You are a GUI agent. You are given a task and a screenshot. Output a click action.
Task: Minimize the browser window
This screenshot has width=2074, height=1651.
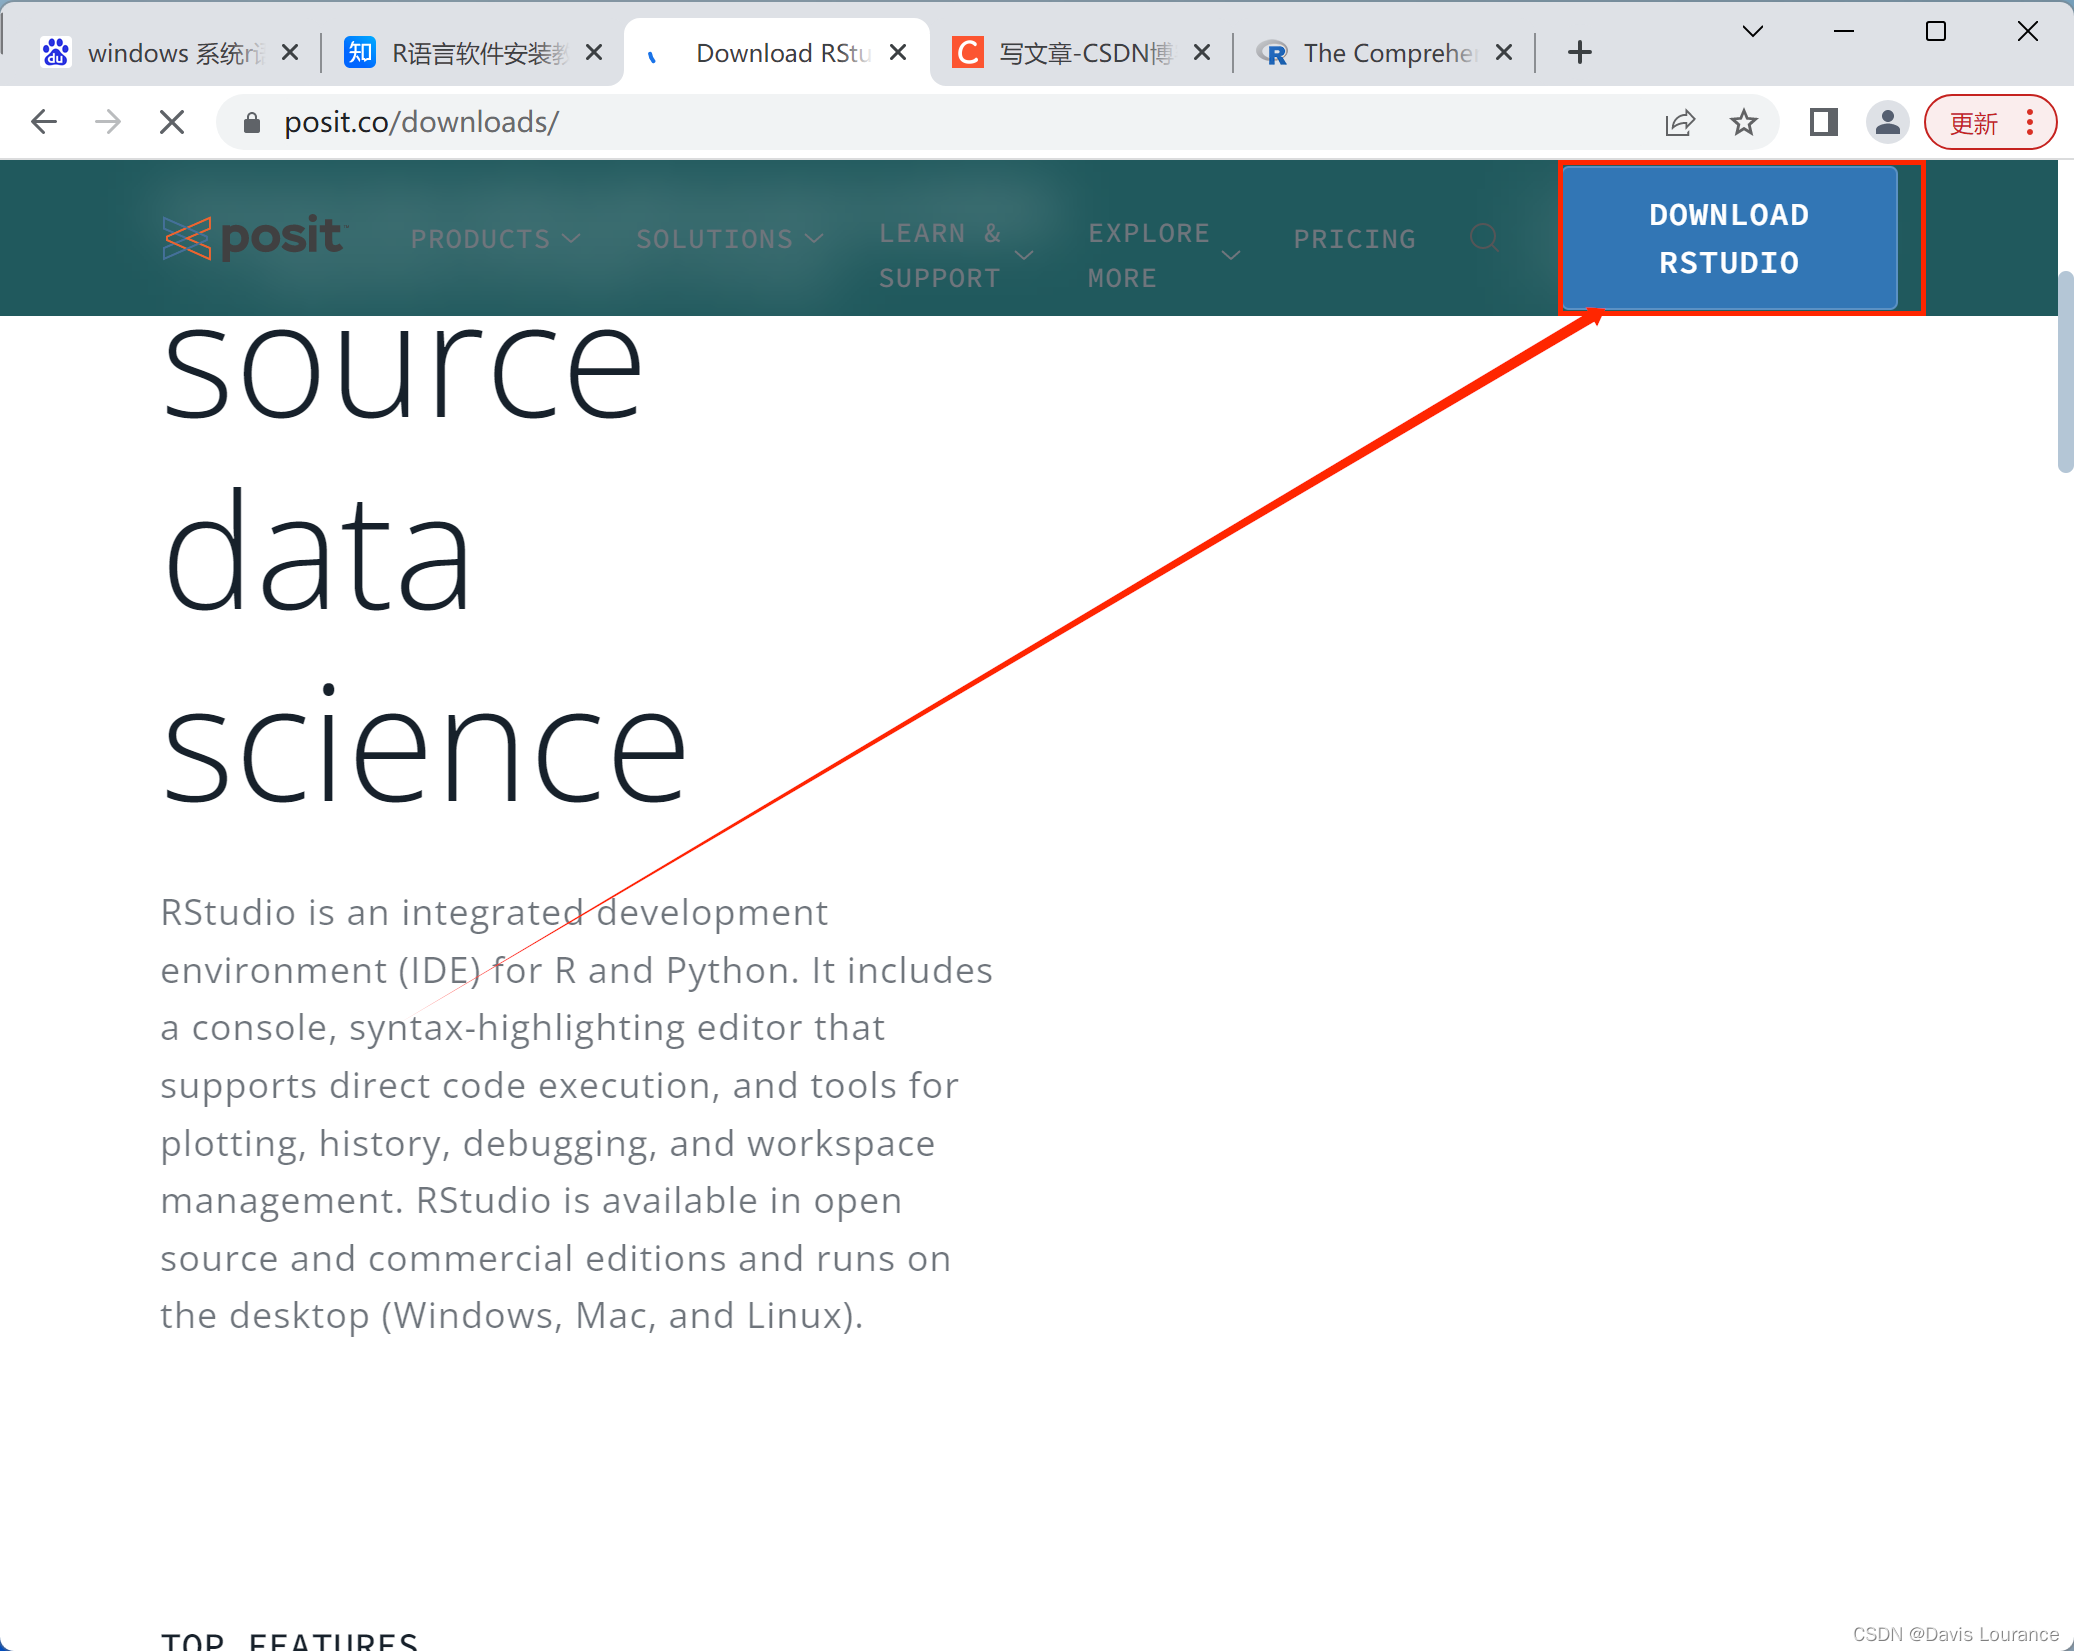[1844, 31]
